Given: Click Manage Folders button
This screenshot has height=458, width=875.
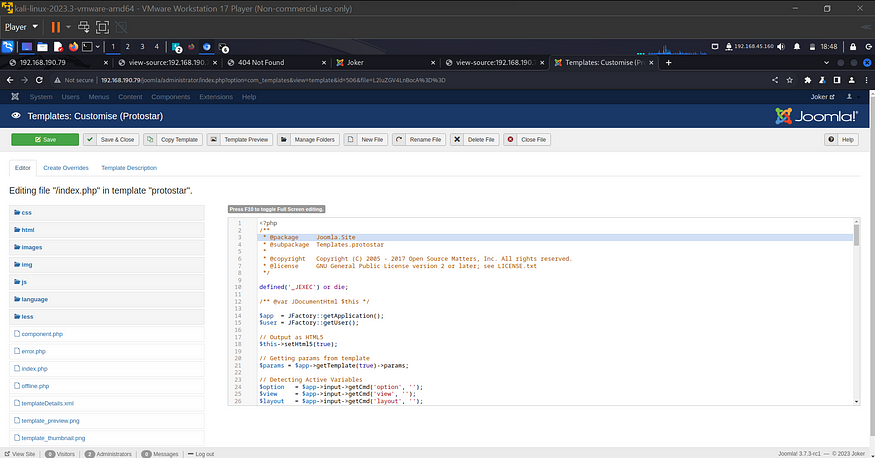Looking at the screenshot, I should [x=308, y=139].
